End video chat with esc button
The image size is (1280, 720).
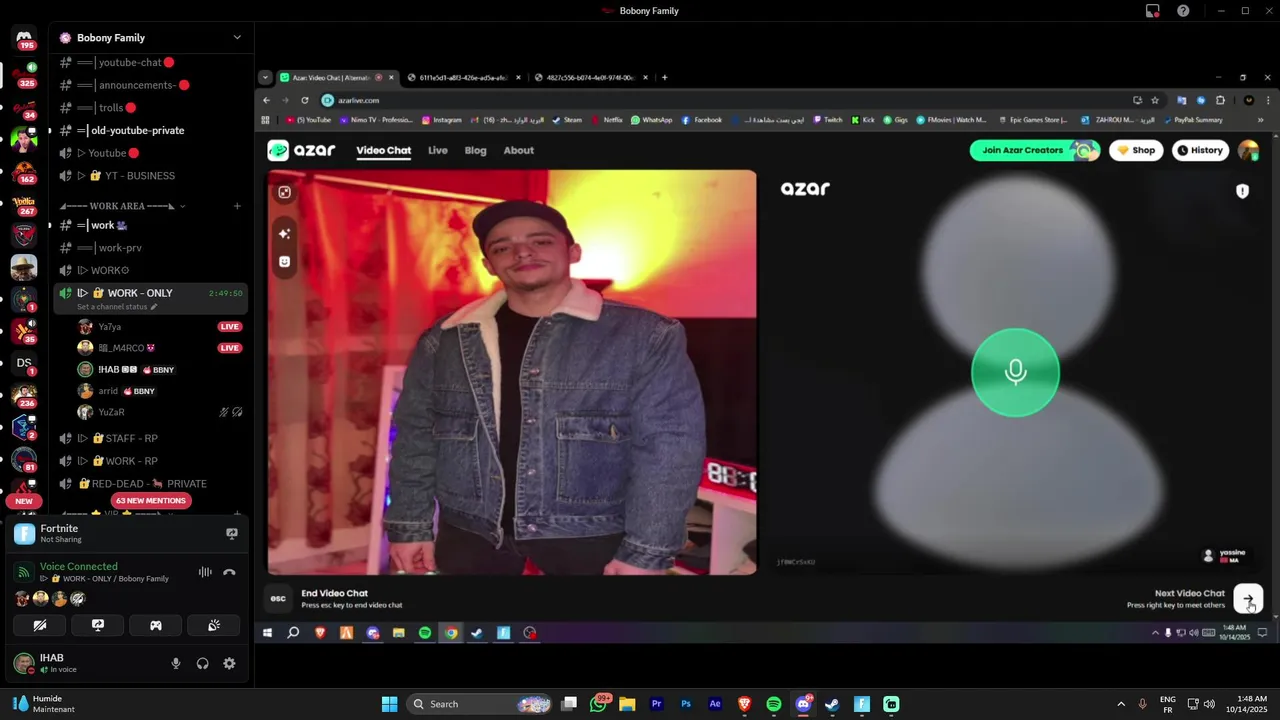(x=279, y=598)
